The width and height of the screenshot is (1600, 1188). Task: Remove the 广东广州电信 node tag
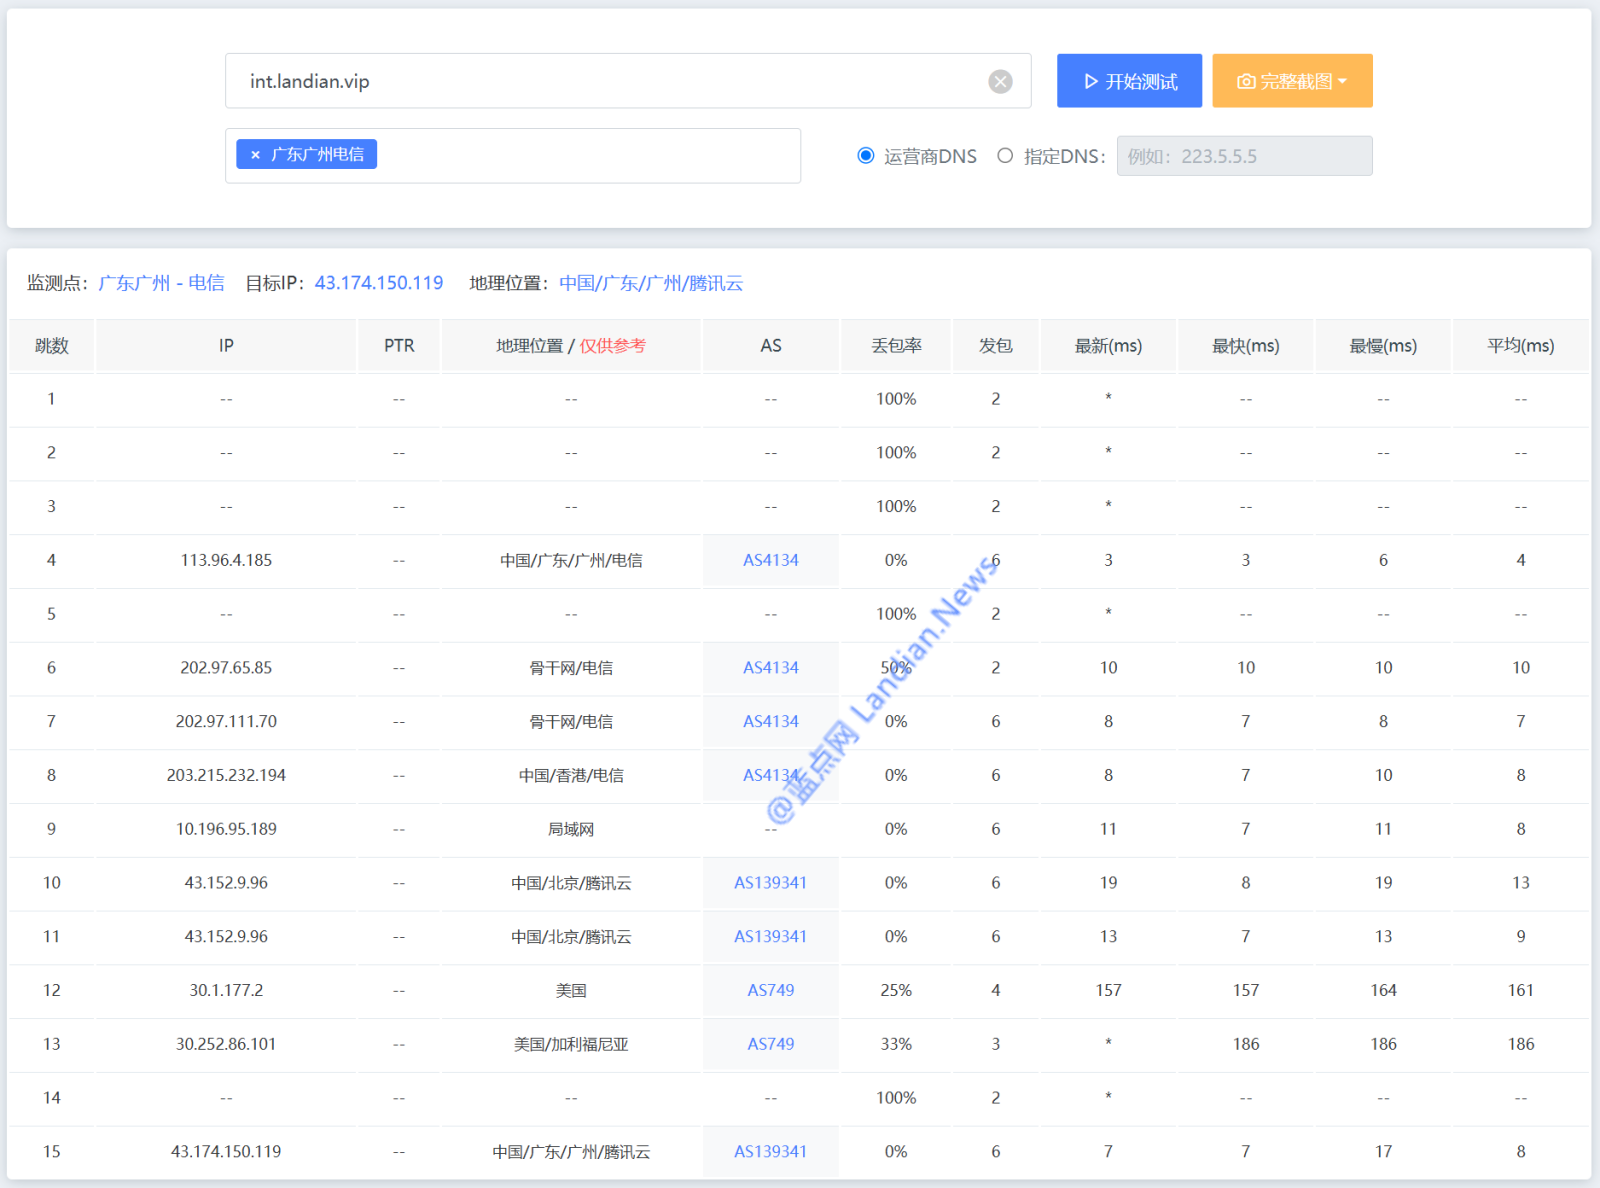coord(256,155)
